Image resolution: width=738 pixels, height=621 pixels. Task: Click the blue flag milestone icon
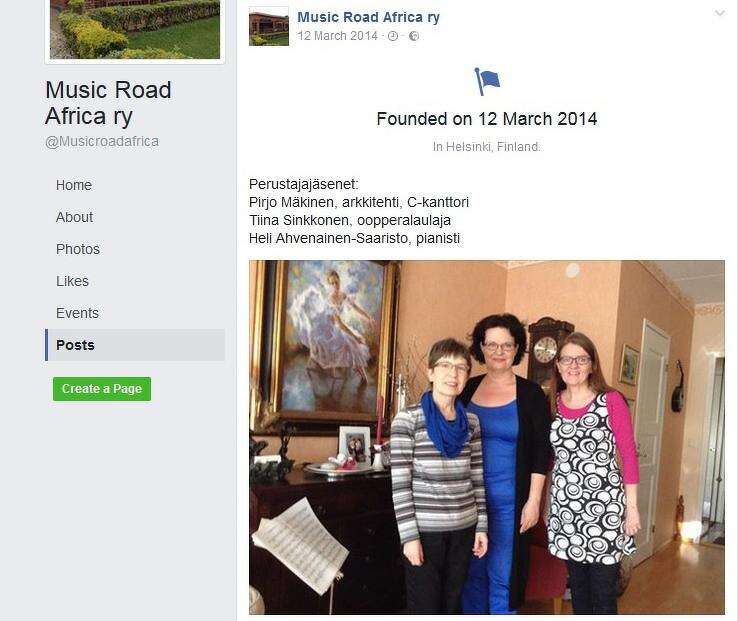(x=487, y=81)
